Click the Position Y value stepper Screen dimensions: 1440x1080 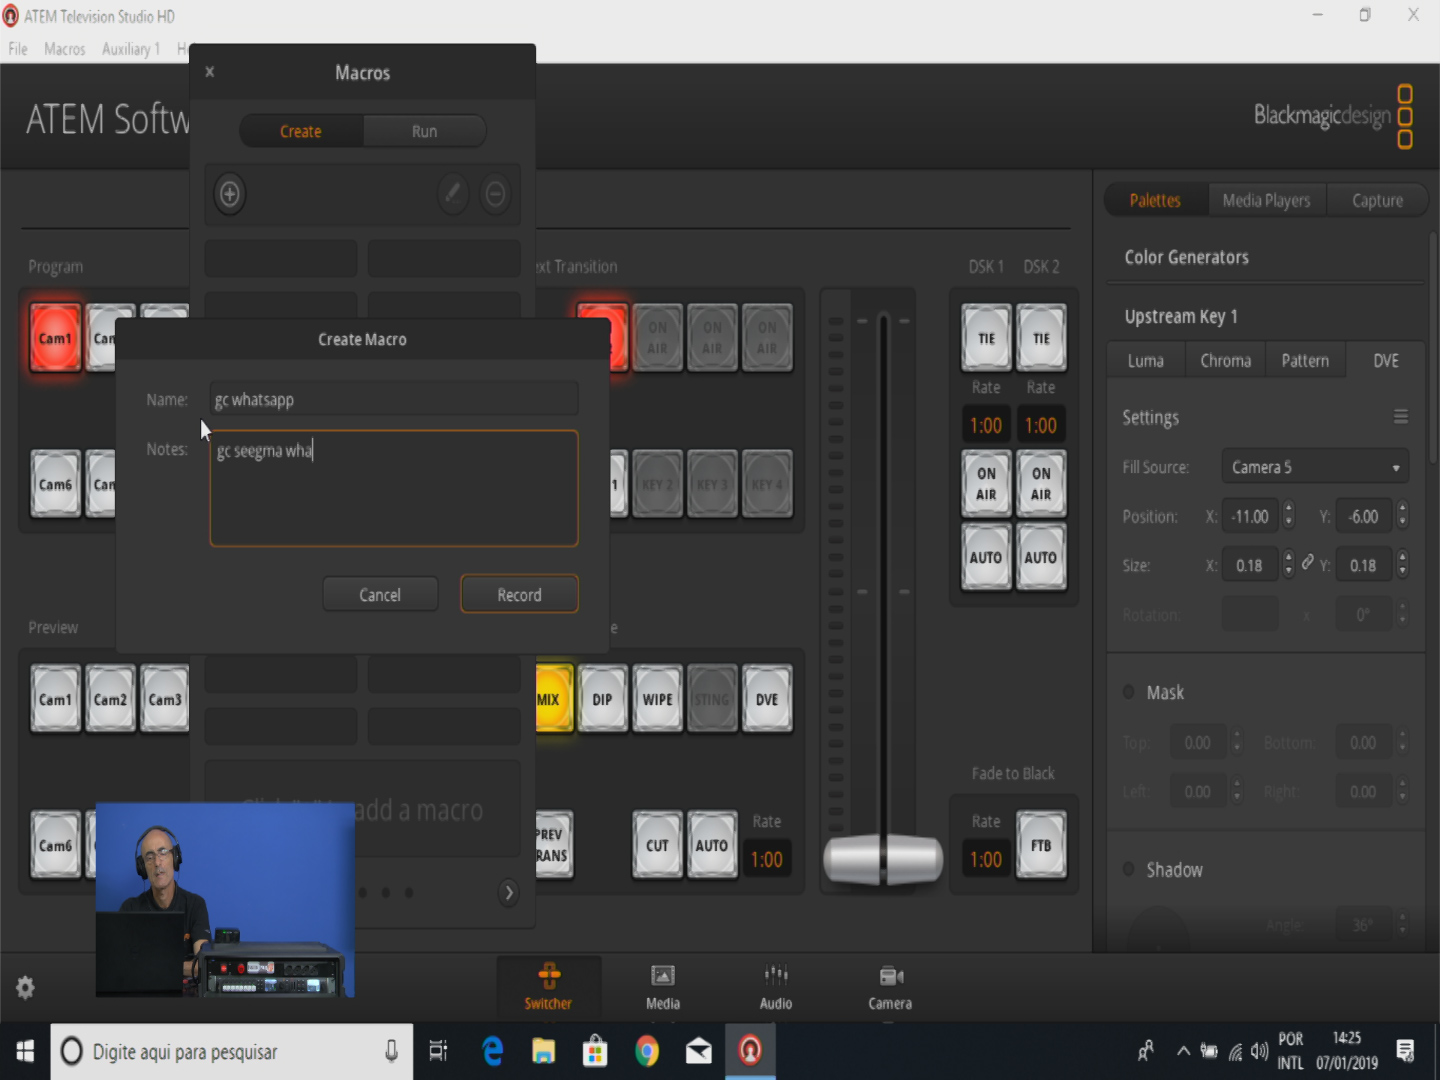[x=1402, y=516]
